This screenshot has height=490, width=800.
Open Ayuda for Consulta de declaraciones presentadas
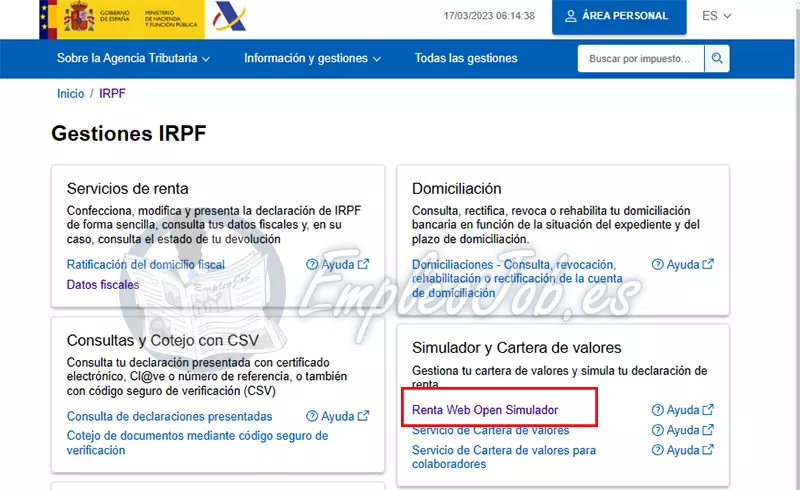click(337, 416)
